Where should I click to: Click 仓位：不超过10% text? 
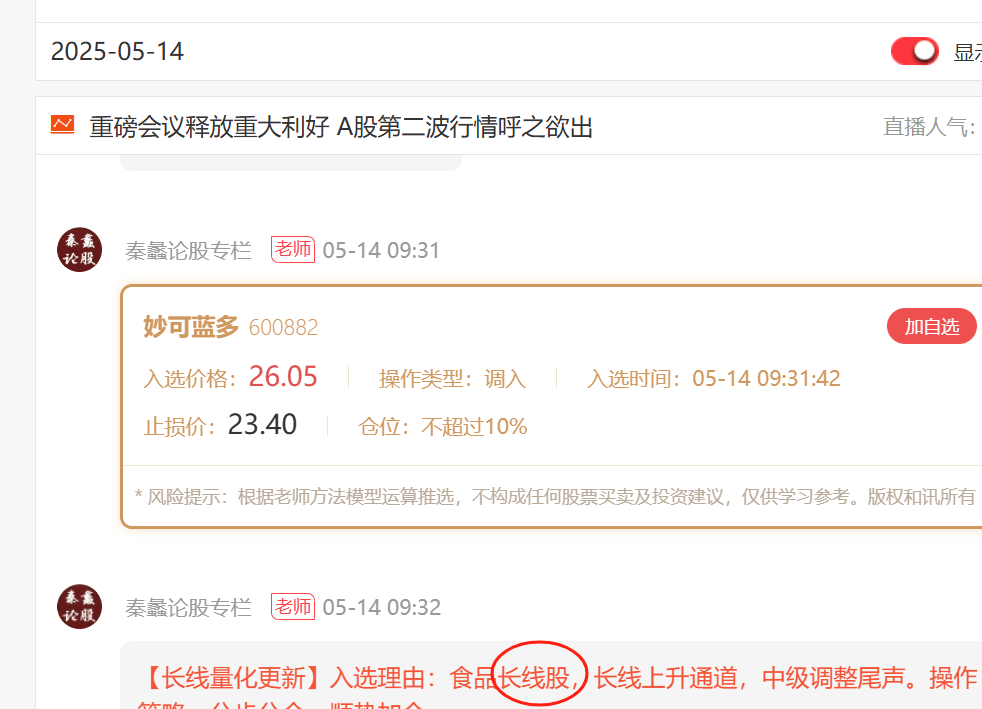(443, 427)
